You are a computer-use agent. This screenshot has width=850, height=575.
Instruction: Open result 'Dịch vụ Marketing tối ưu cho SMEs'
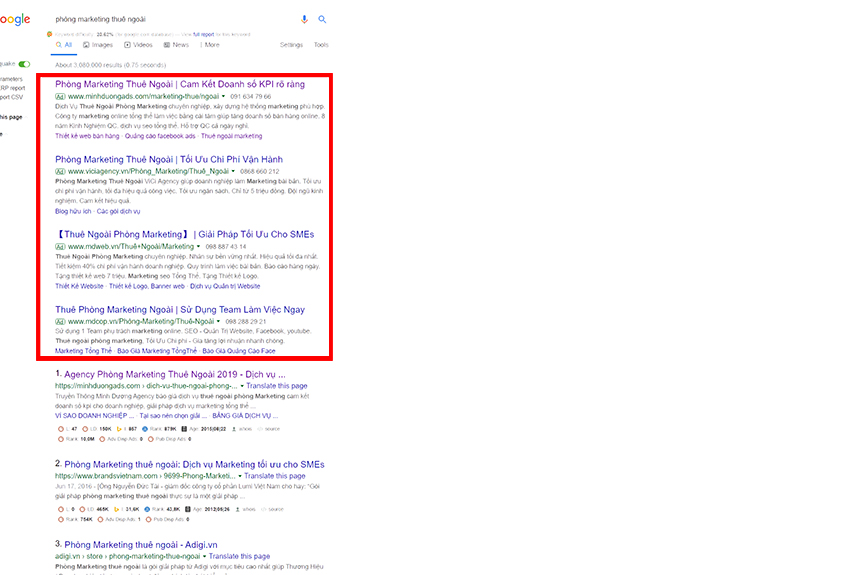194,464
